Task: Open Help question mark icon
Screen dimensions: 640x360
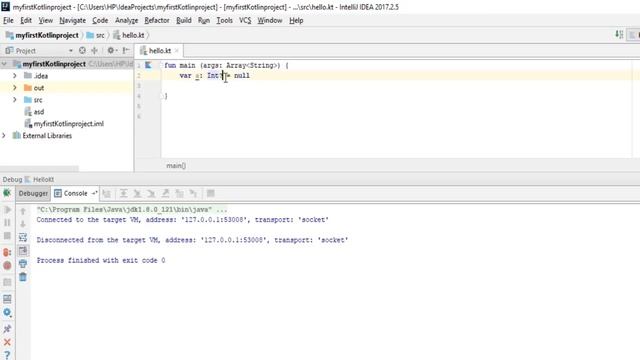Action: 7,355
